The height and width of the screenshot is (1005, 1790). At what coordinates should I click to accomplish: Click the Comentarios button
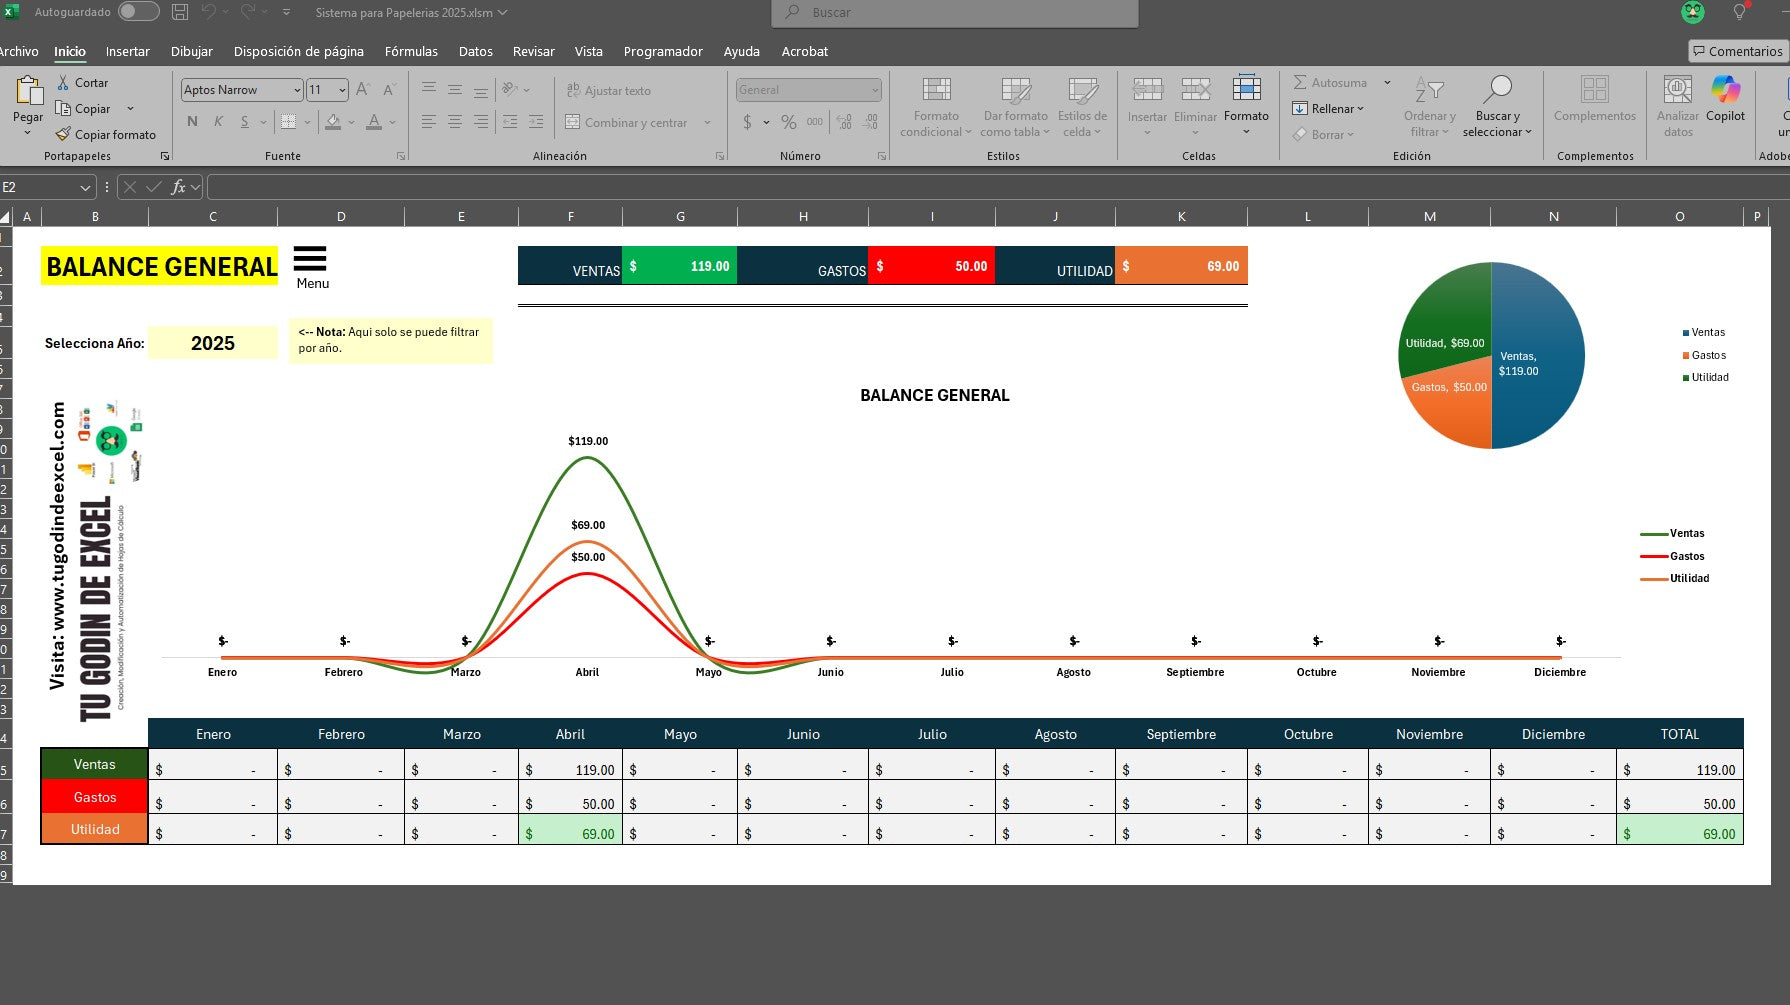[x=1738, y=51]
